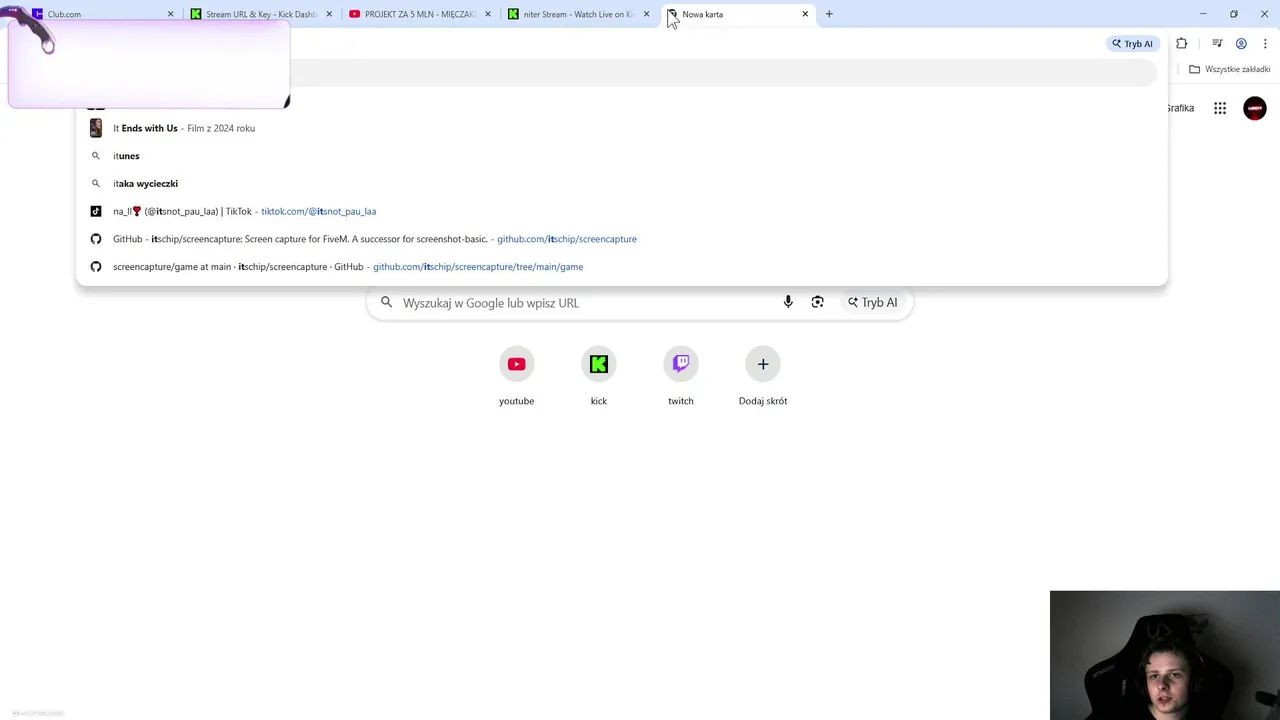
Task: Click search icon beside itaka wycieczki
Action: coord(96,184)
